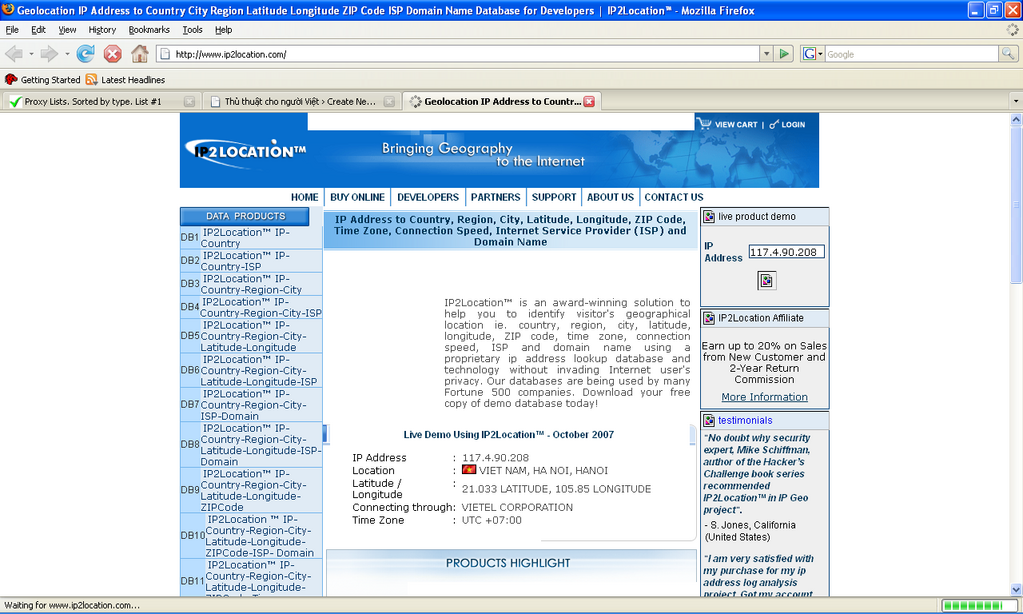
Task: Expand the address bar URL dropdown
Action: 767,54
